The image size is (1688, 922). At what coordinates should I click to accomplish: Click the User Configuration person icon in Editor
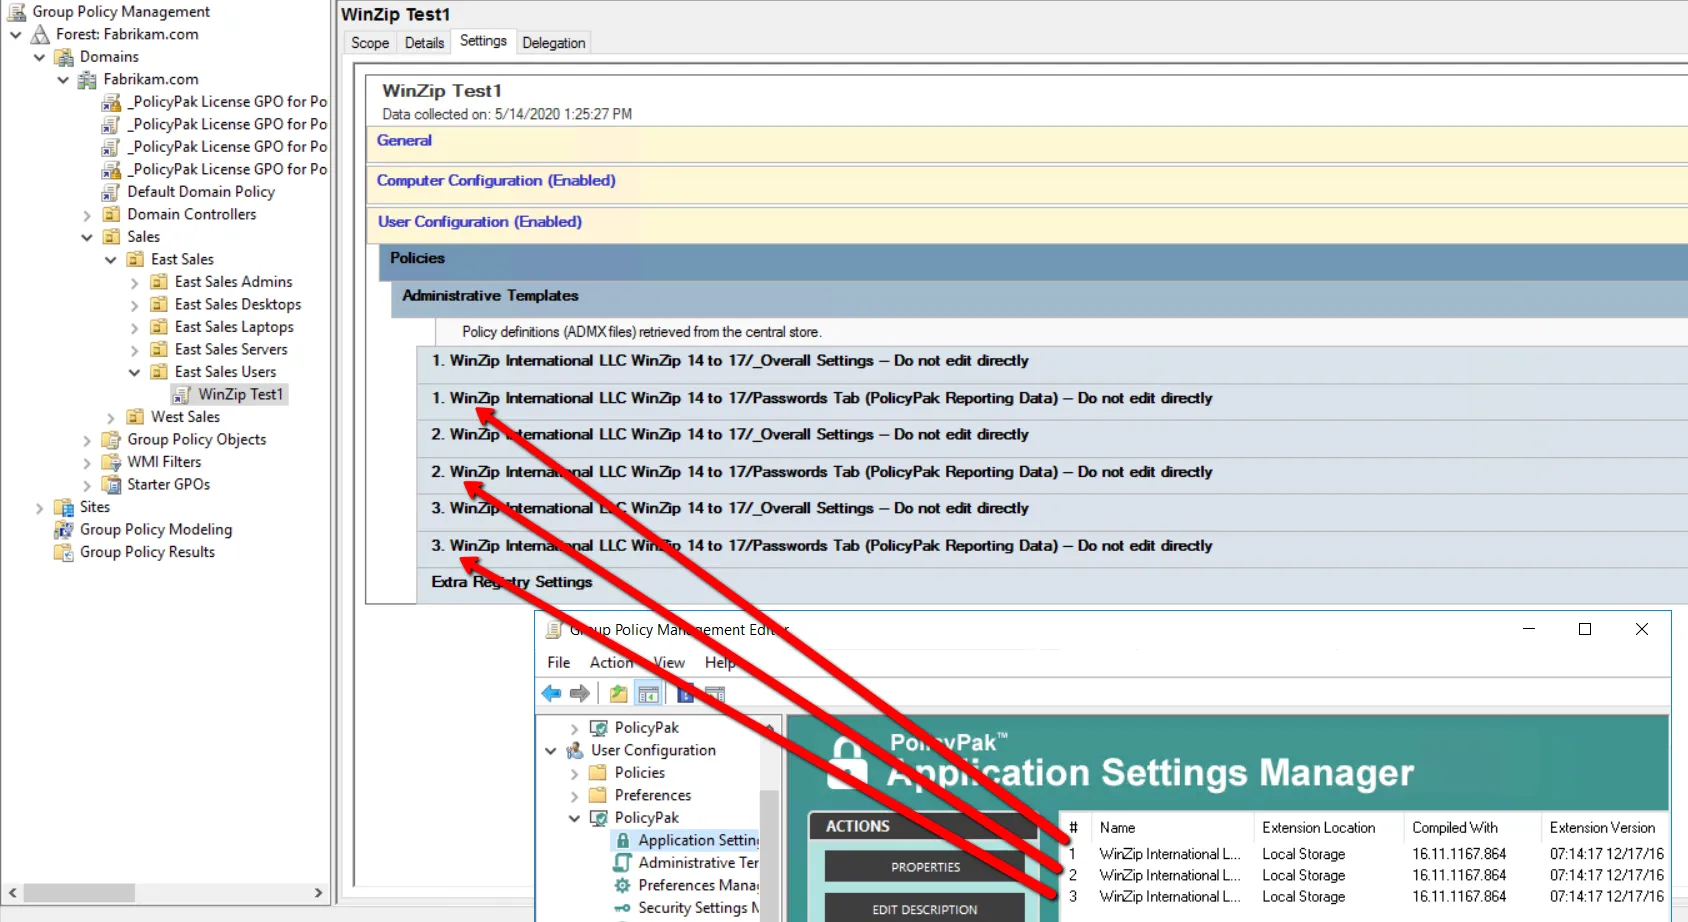click(575, 750)
